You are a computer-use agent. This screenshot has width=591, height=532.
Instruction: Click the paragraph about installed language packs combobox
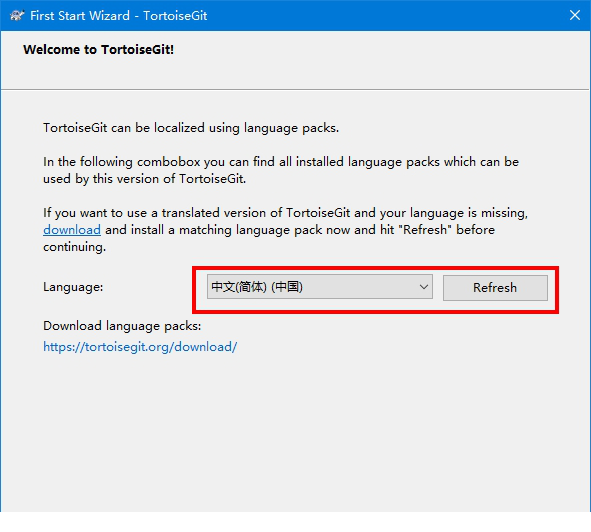(x=281, y=170)
